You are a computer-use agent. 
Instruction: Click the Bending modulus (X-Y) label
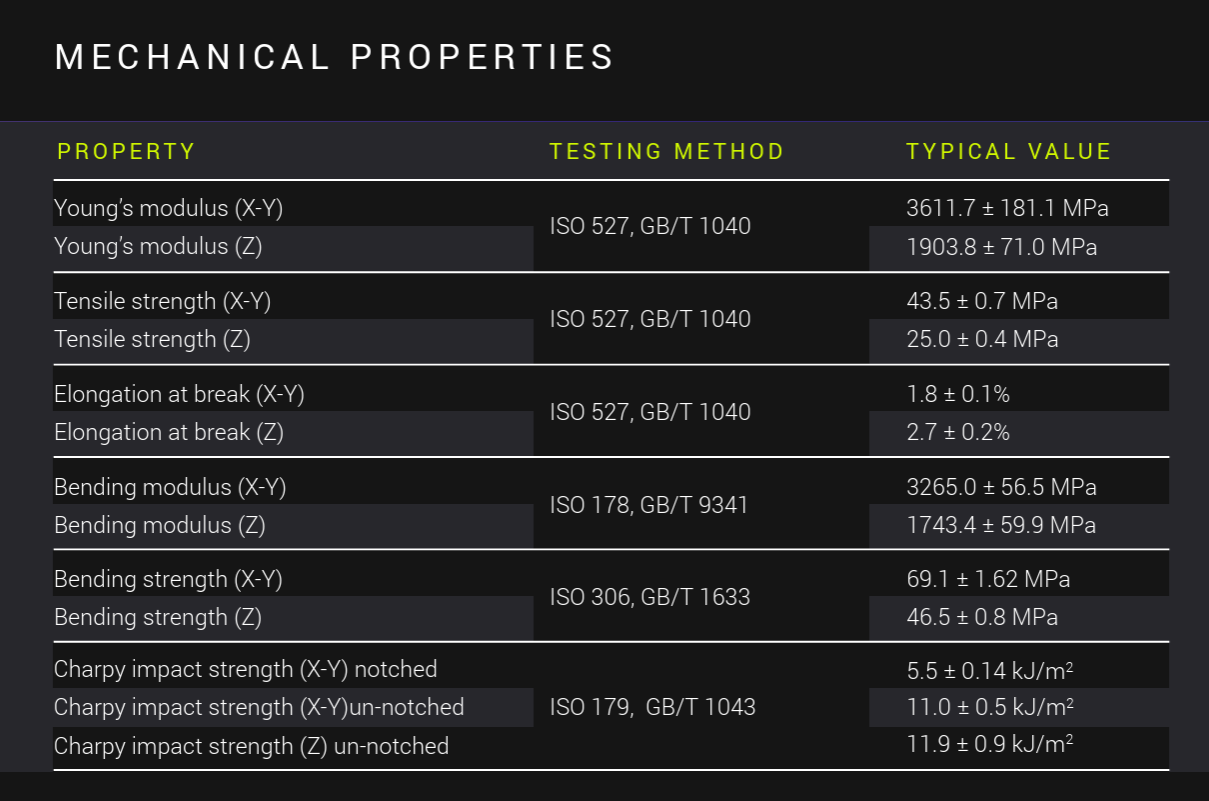[x=170, y=487]
